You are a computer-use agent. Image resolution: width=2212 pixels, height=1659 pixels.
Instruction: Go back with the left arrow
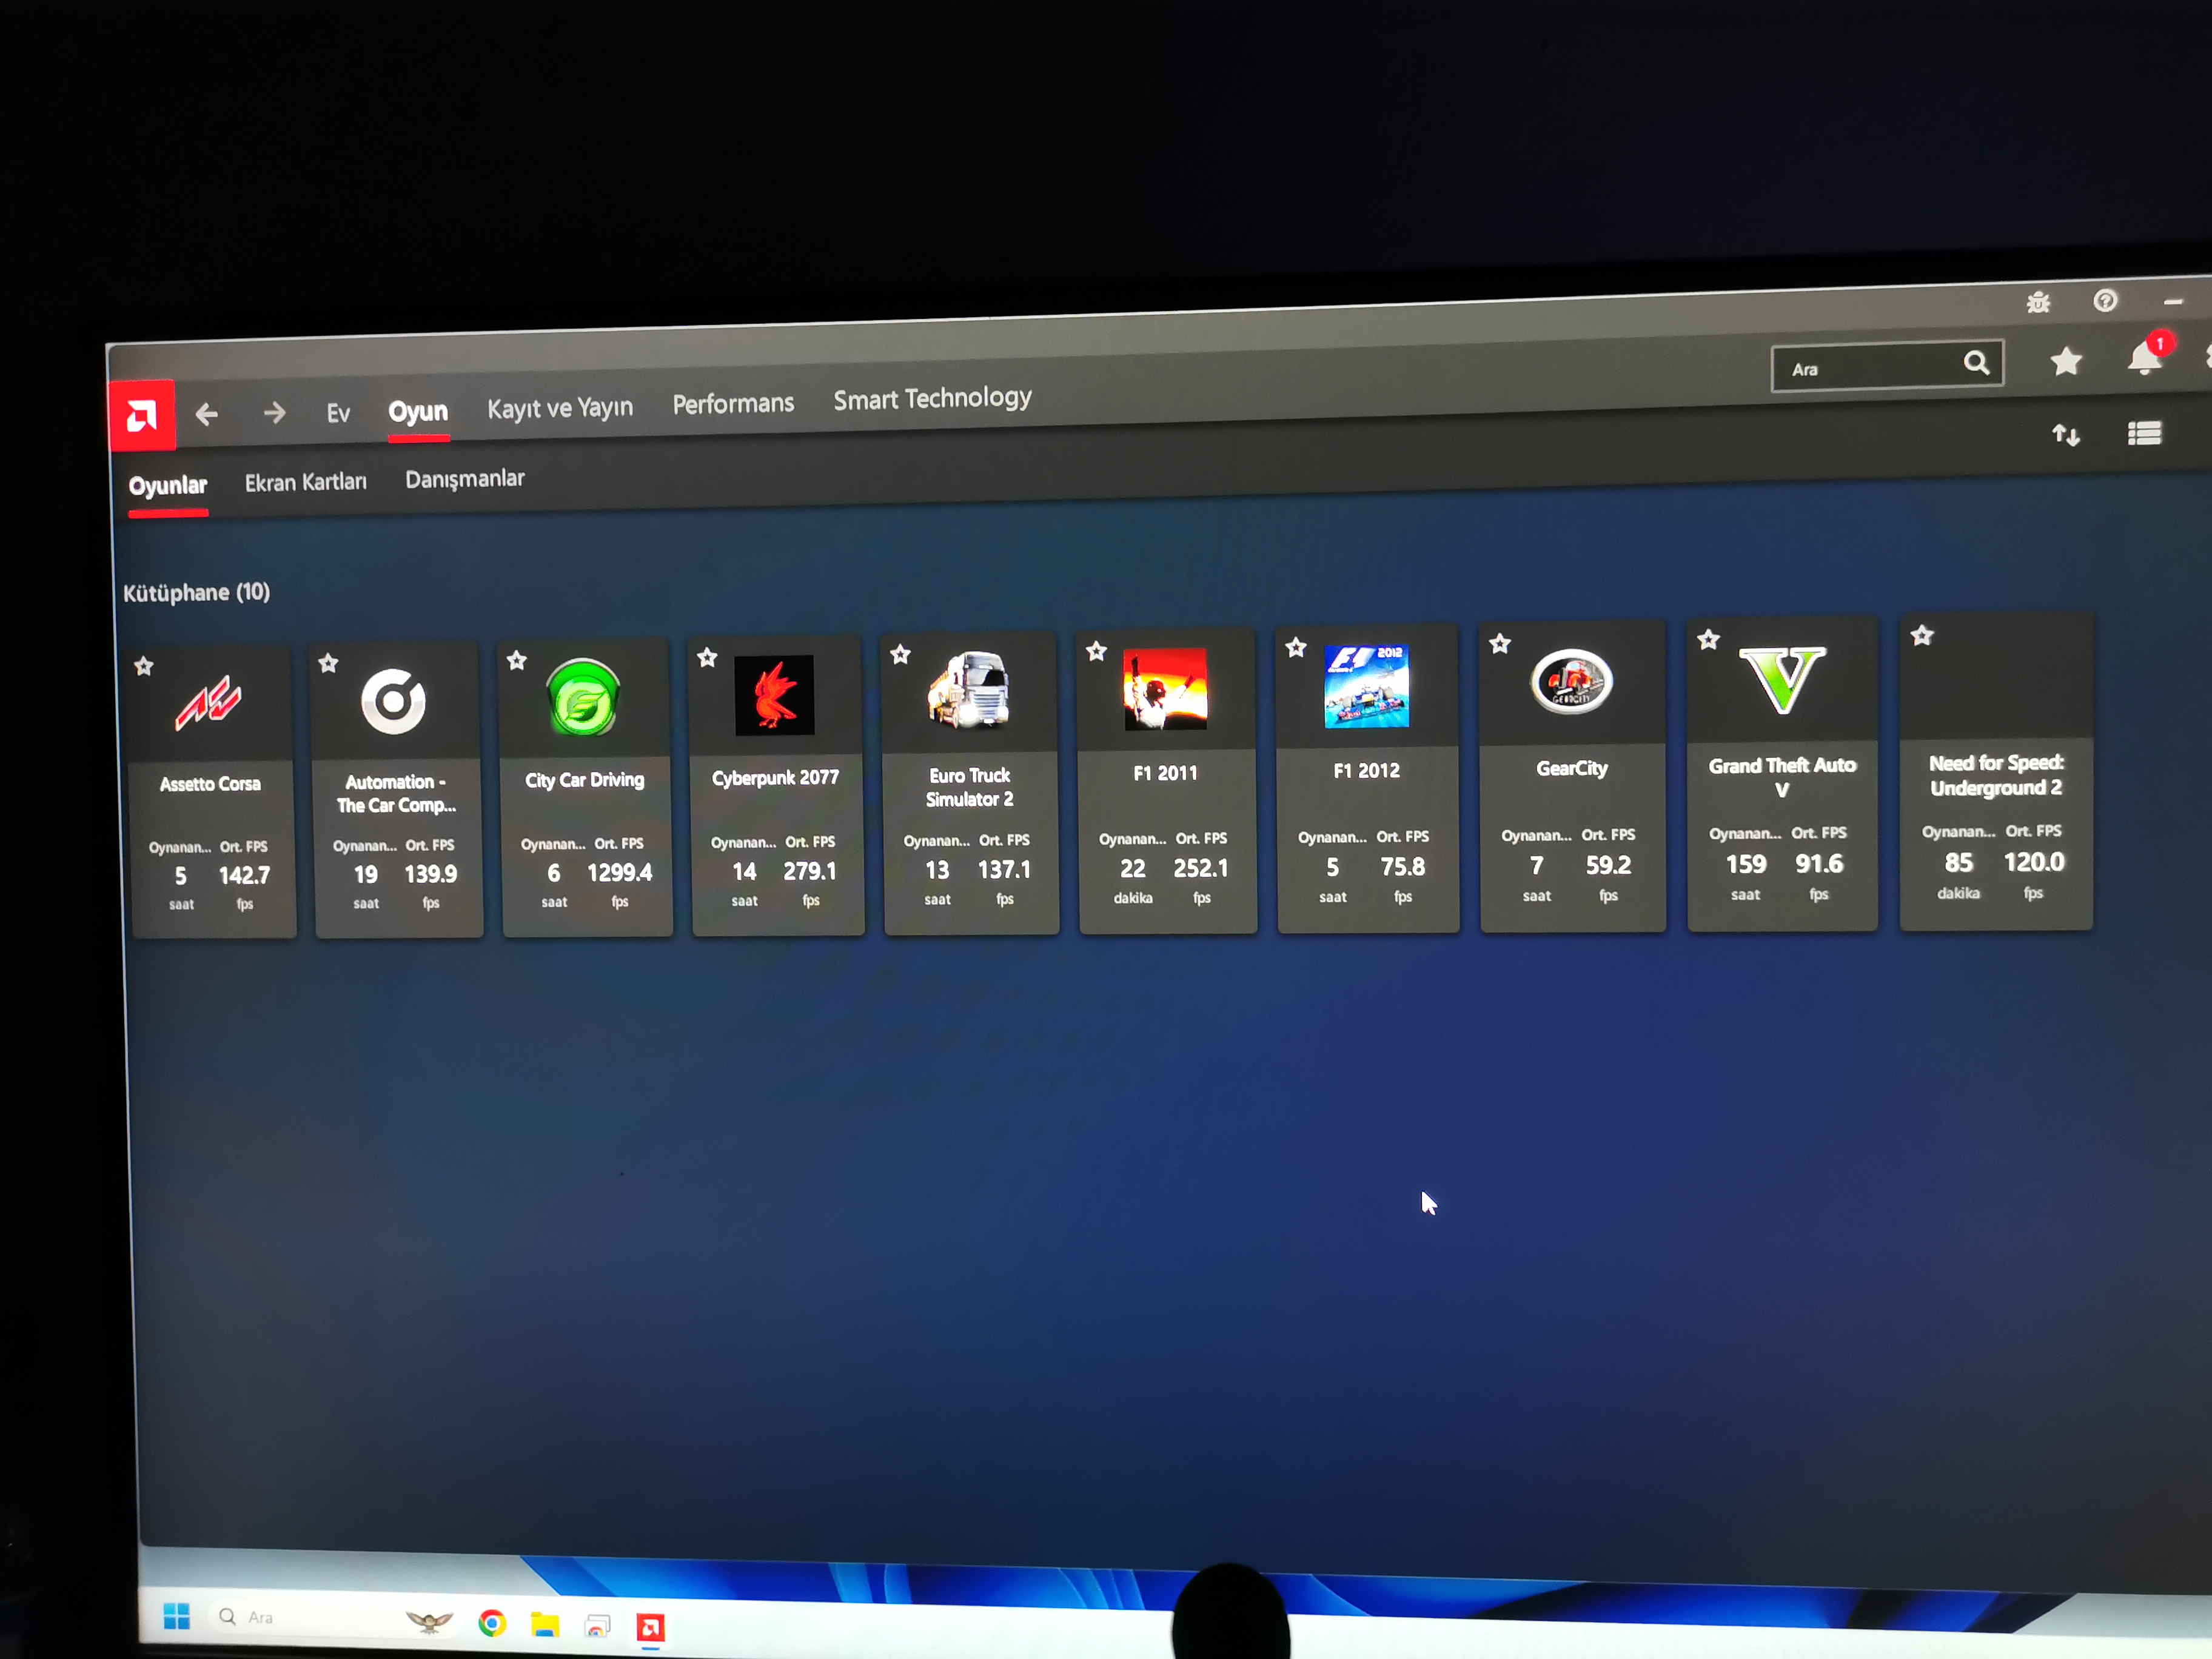pyautogui.click(x=207, y=414)
